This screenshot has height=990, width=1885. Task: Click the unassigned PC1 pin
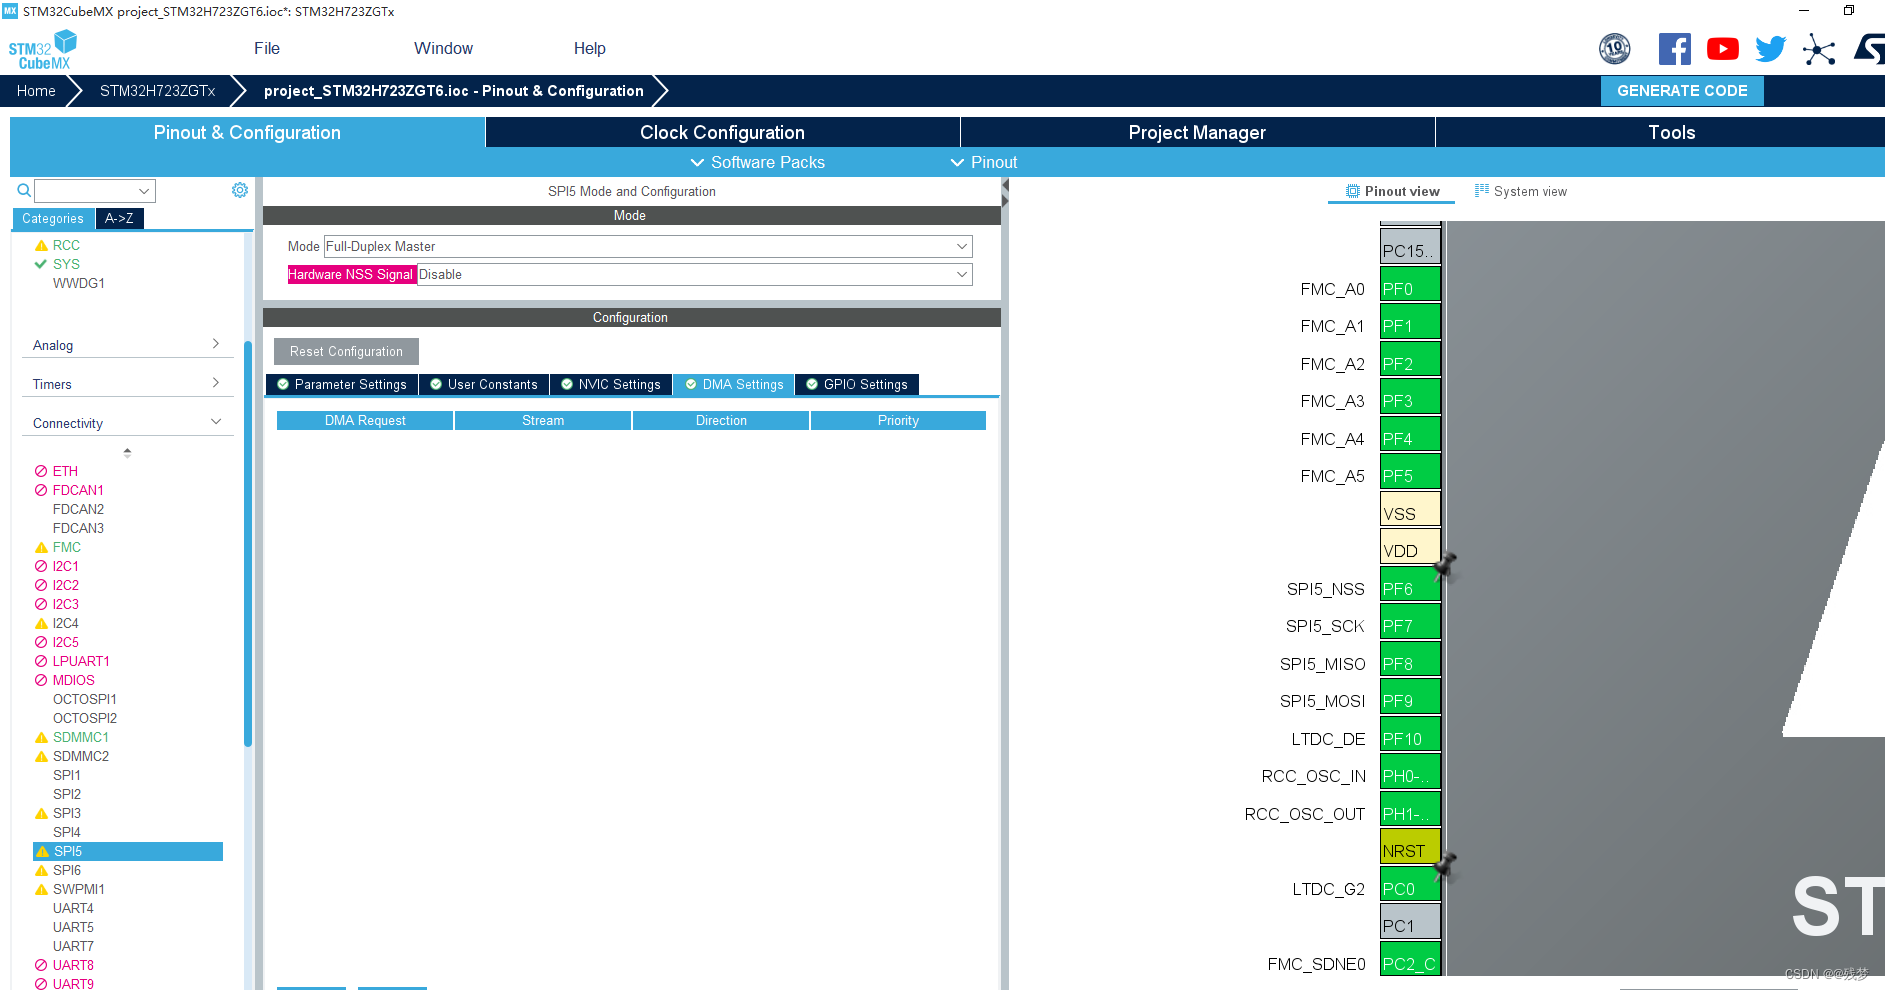[1410, 921]
